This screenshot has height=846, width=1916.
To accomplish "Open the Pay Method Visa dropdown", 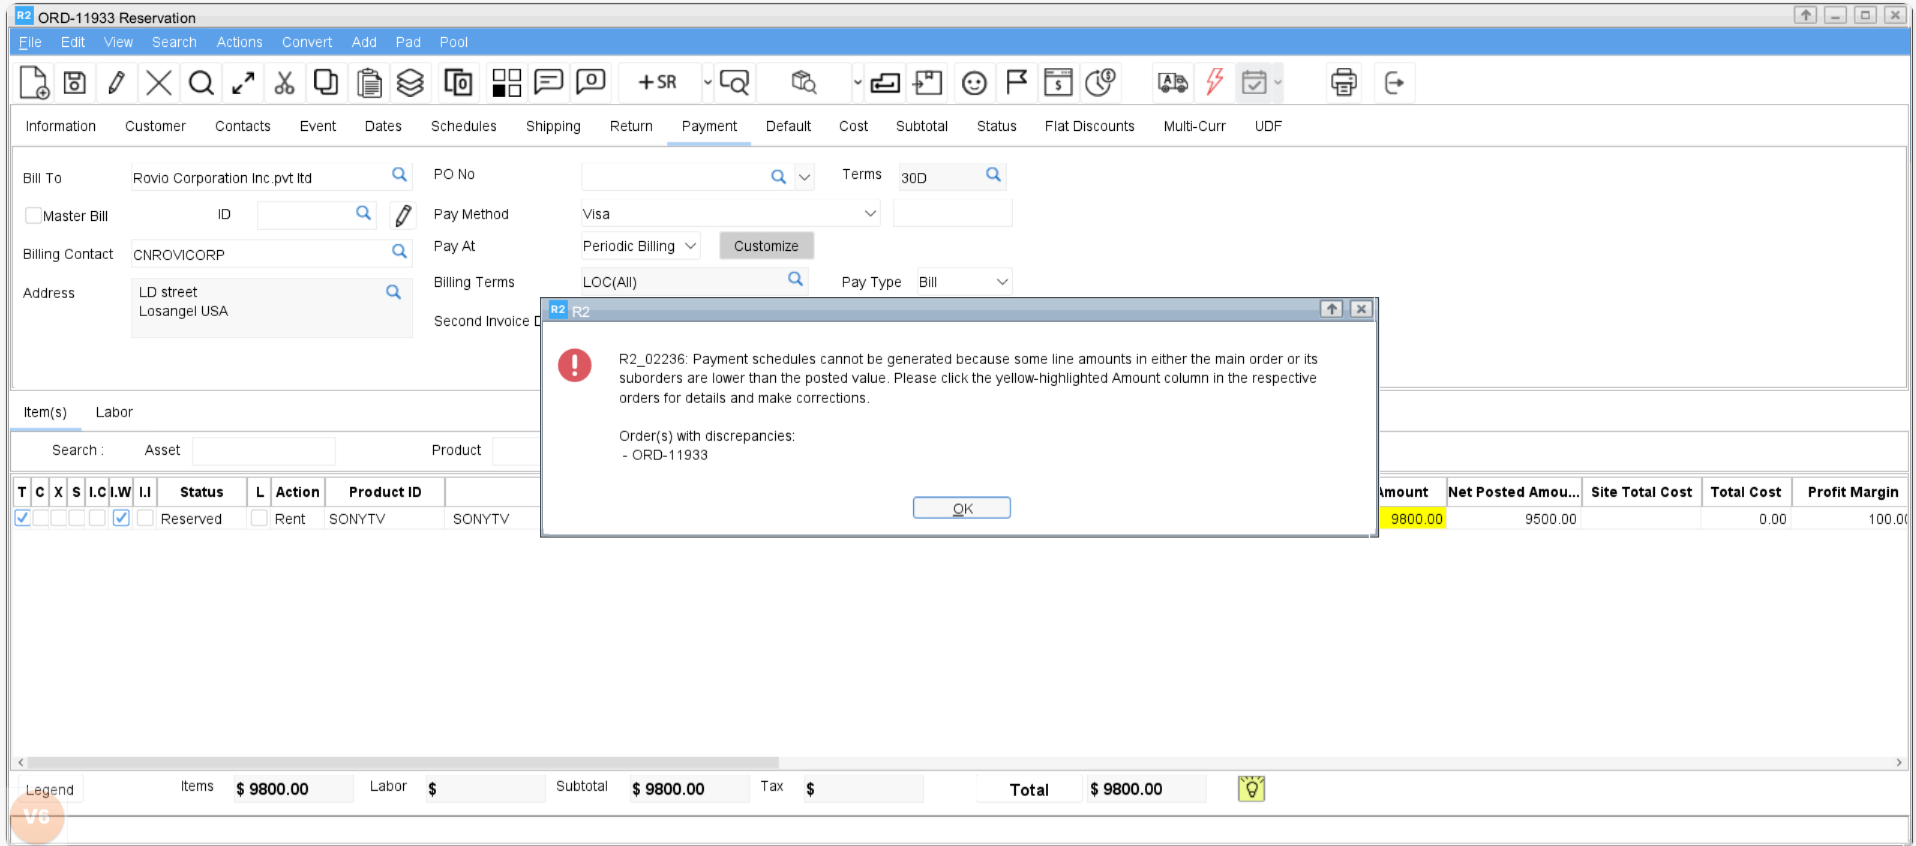I will 870,214.
